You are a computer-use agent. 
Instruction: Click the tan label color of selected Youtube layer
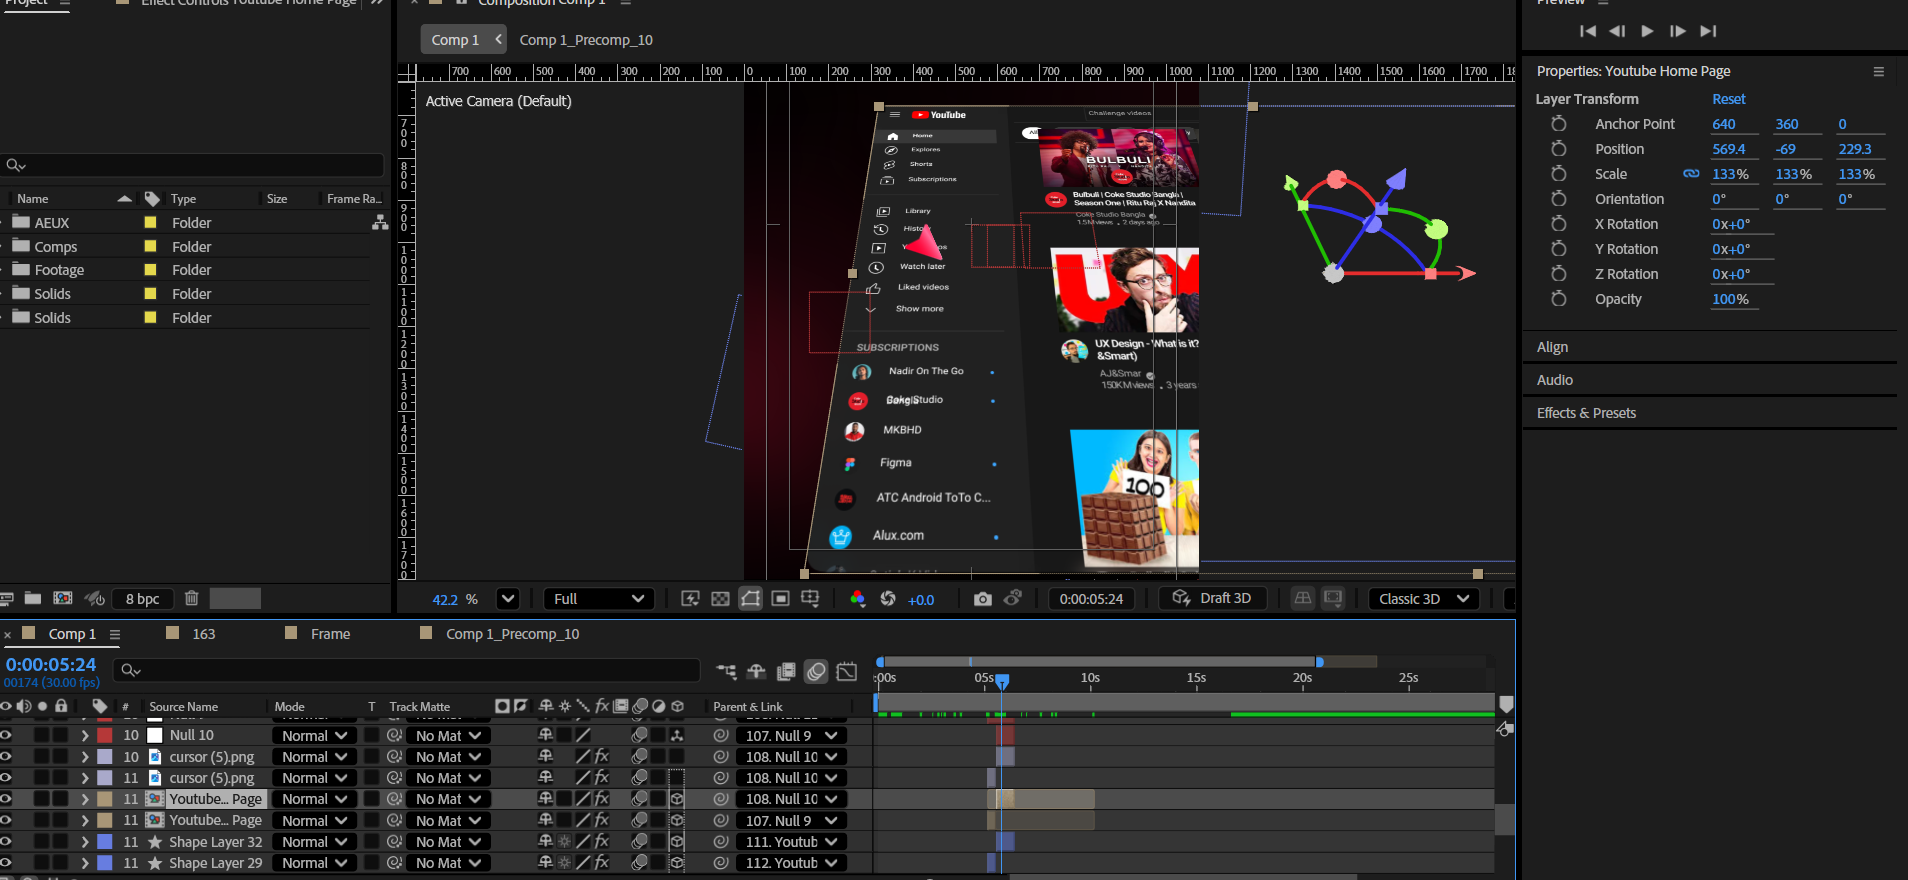(104, 799)
